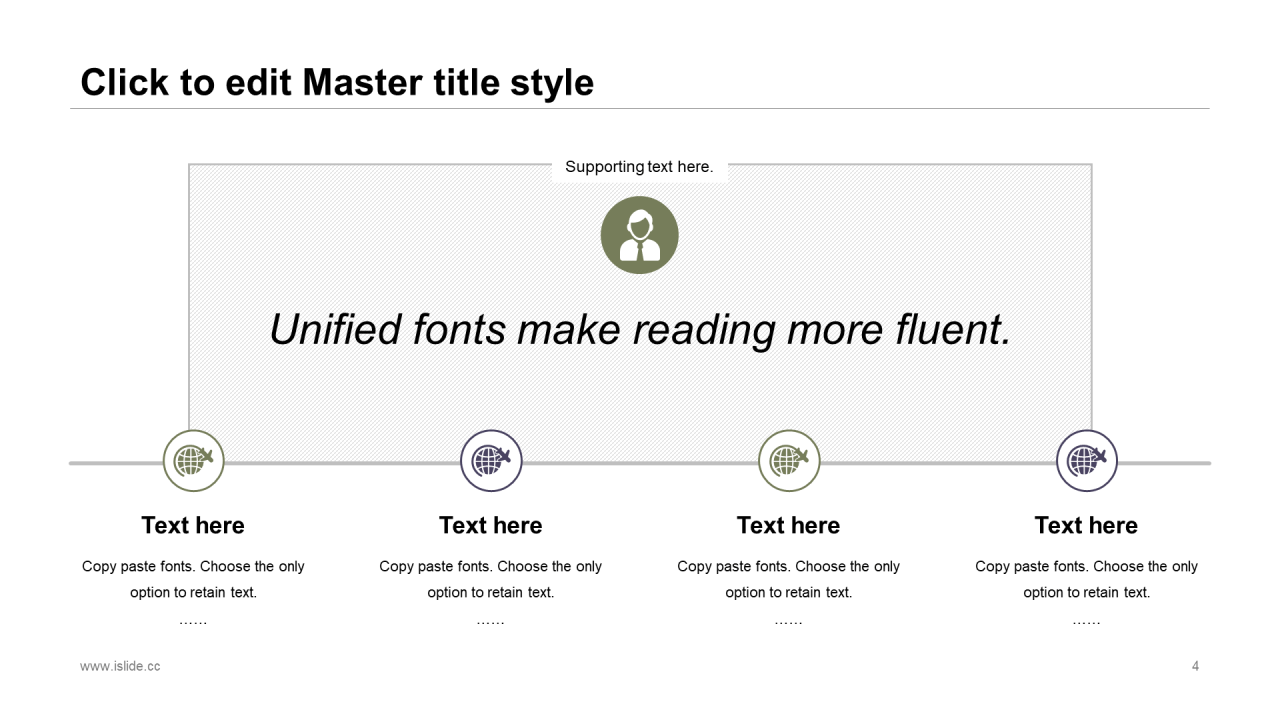
Task: Select the leftmost 'Copy paste fonts' paragraph
Action: click(193, 579)
